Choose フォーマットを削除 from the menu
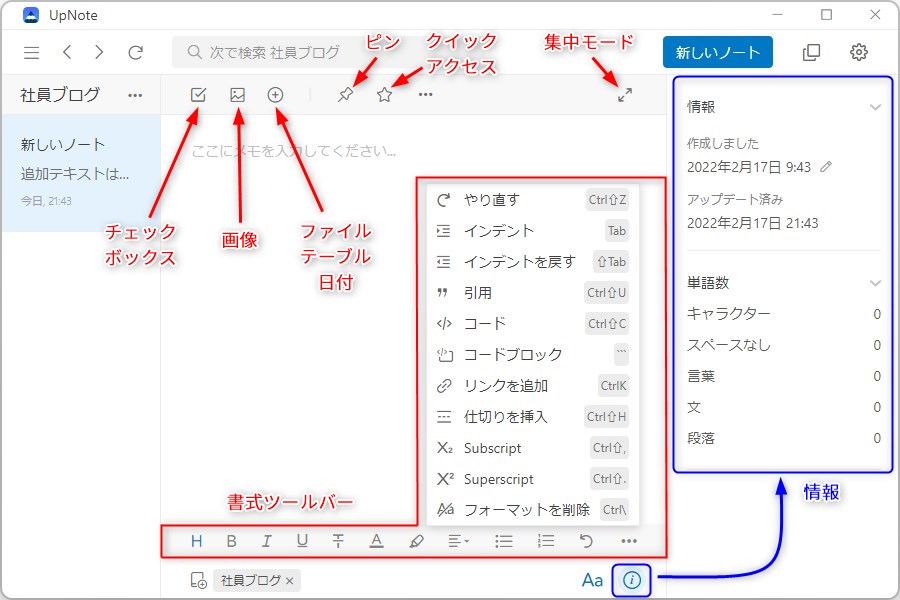The height and width of the screenshot is (600, 900). (532, 509)
